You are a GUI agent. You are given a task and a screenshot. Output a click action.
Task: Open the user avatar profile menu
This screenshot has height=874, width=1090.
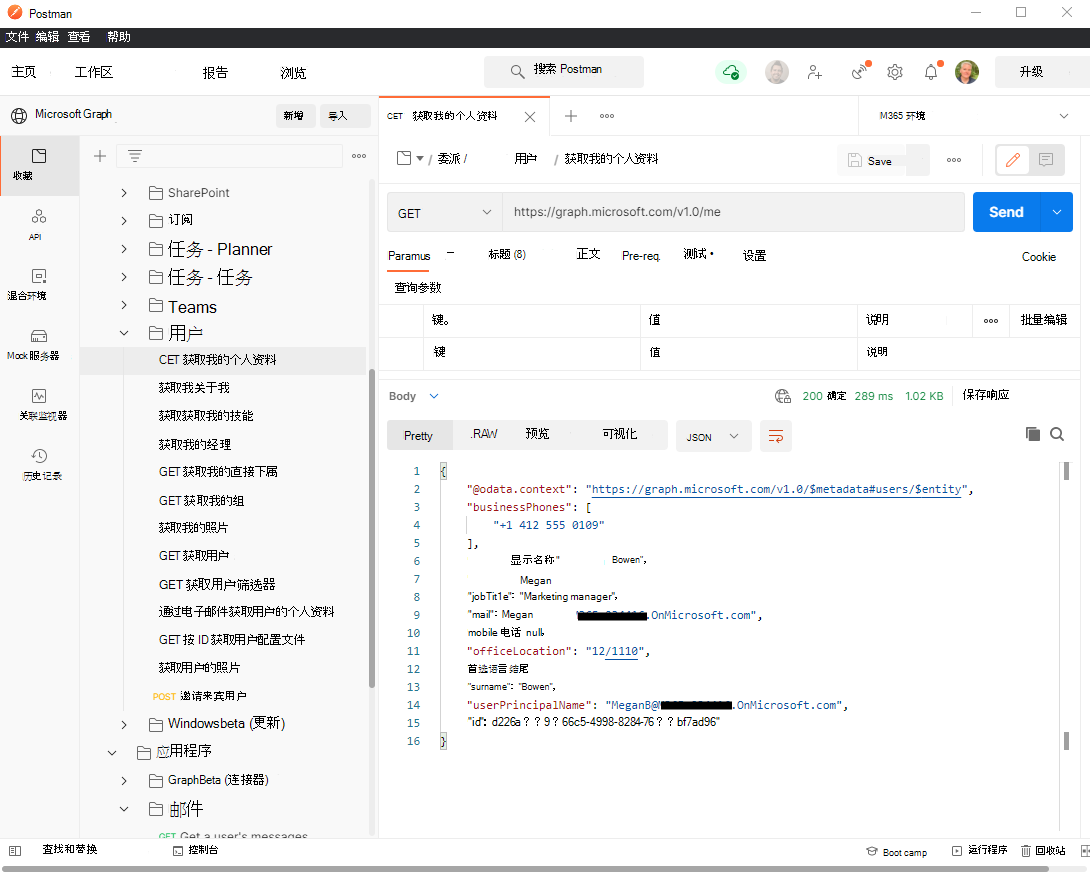click(966, 72)
